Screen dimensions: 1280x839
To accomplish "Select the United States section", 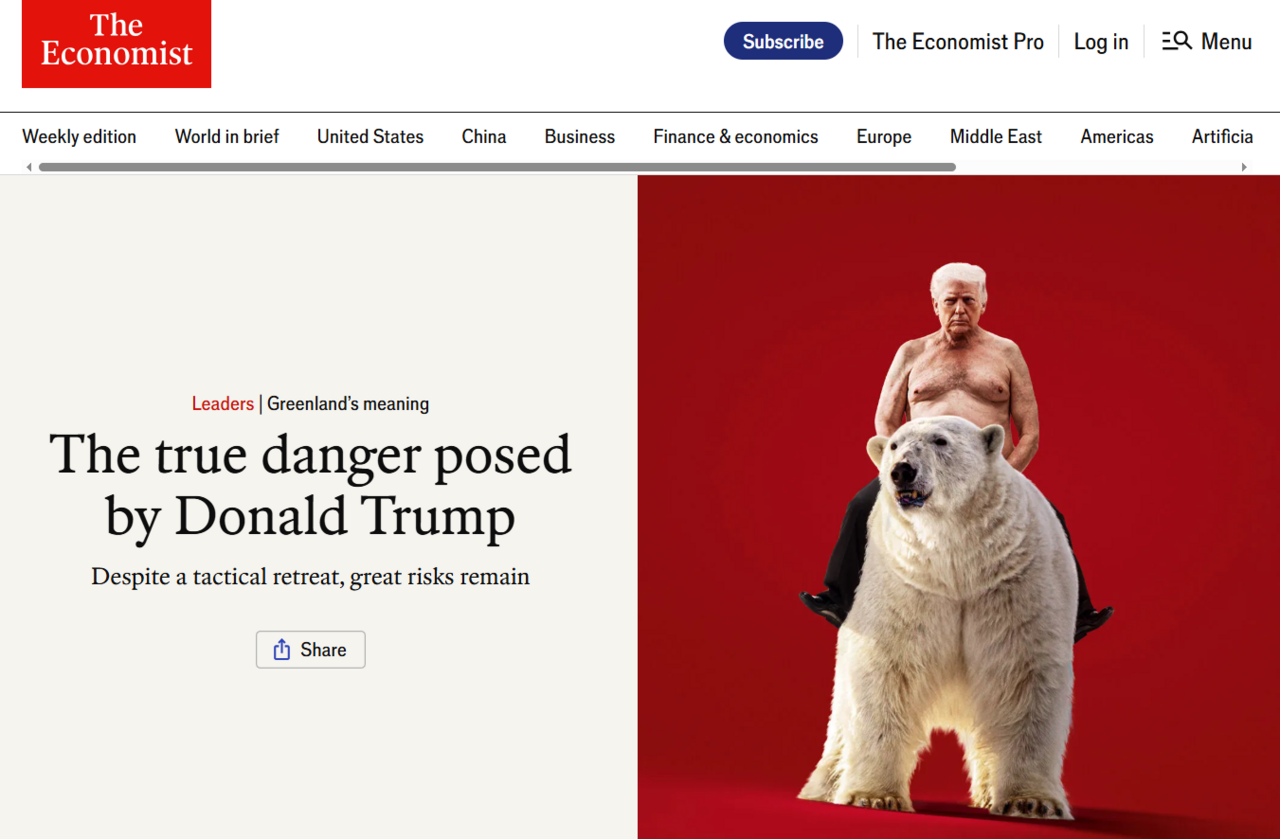I will pyautogui.click(x=370, y=137).
